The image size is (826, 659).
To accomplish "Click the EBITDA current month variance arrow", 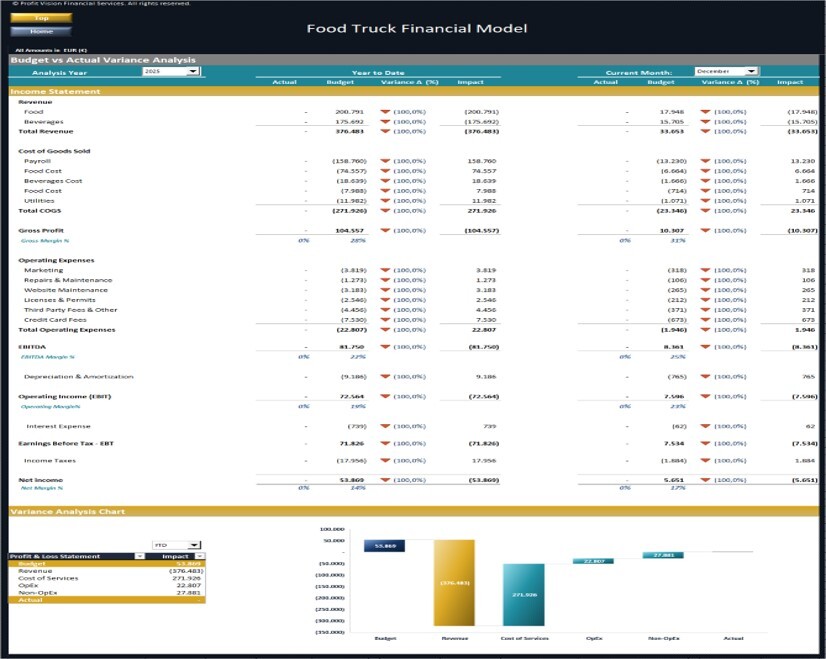I will click(x=705, y=347).
